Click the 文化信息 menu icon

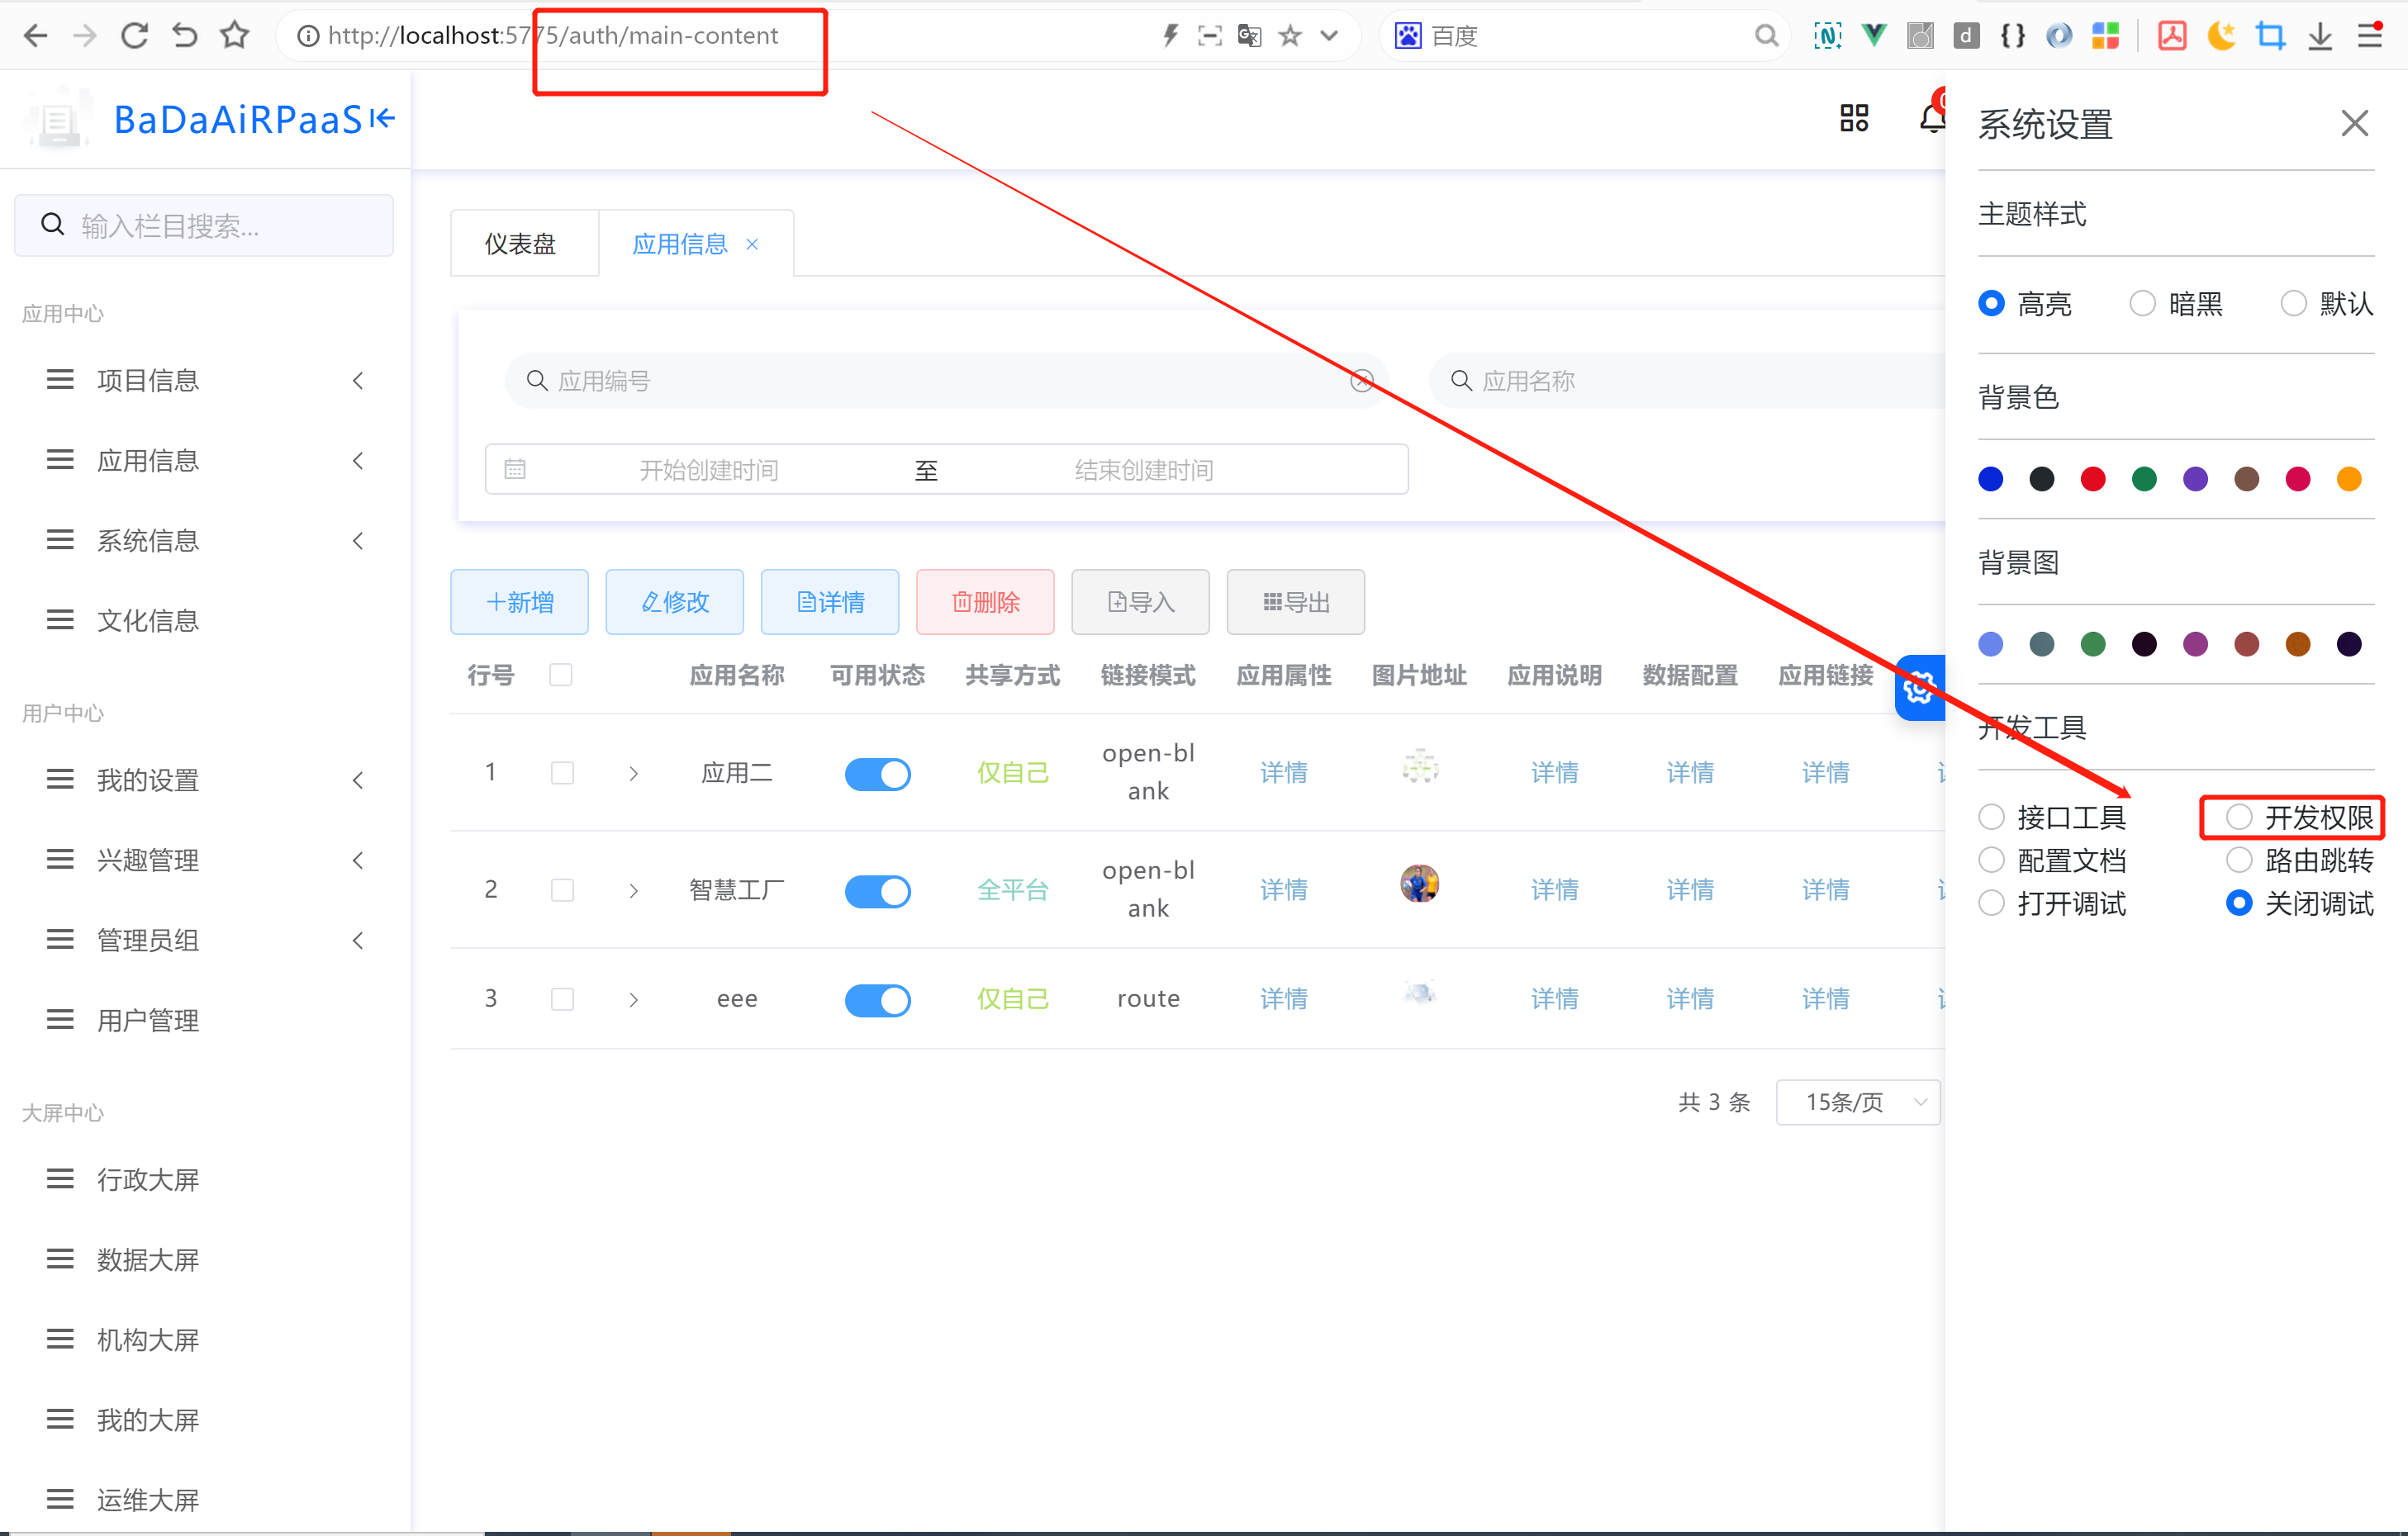[x=60, y=620]
